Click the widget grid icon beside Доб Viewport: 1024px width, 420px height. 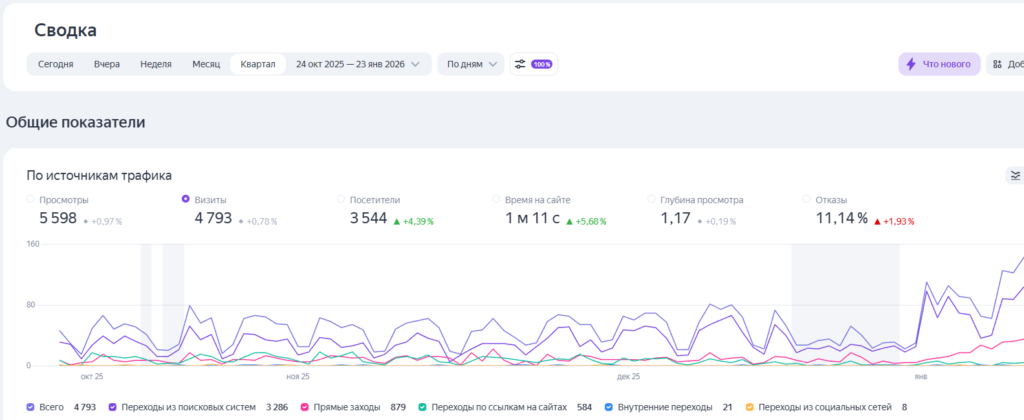[996, 64]
